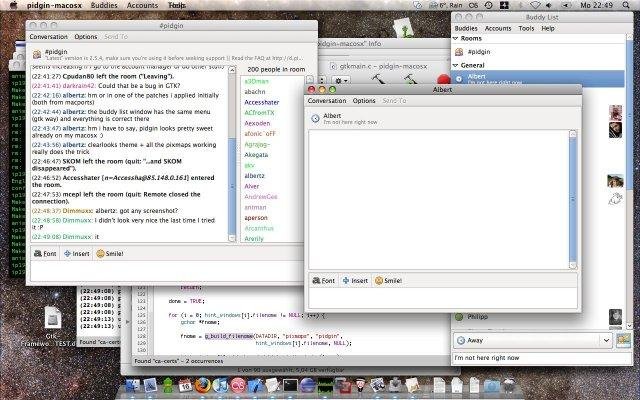Open the gear action dropdown in Xcode toolbar

click(x=342, y=80)
